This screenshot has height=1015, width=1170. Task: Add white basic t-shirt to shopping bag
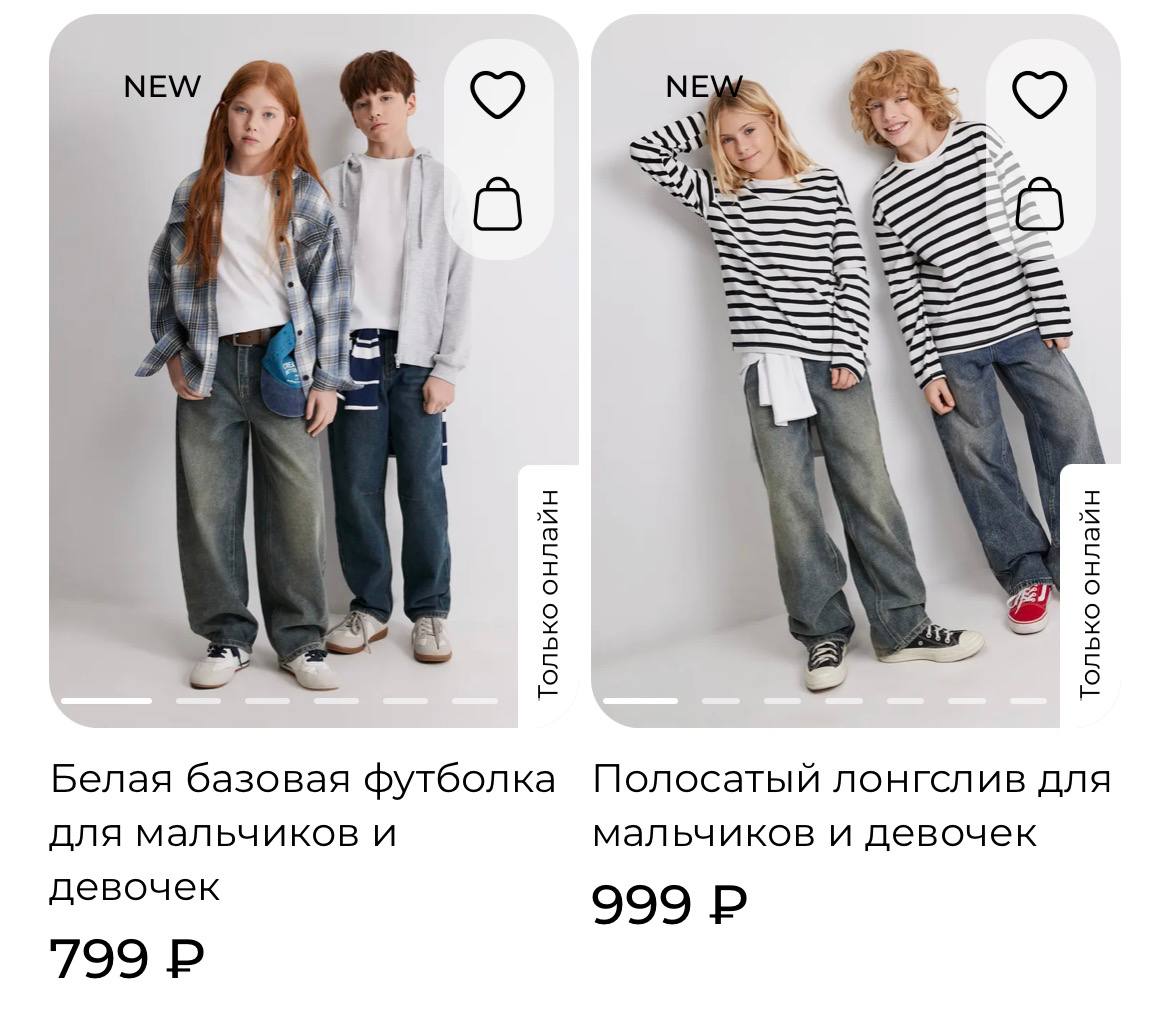[498, 204]
